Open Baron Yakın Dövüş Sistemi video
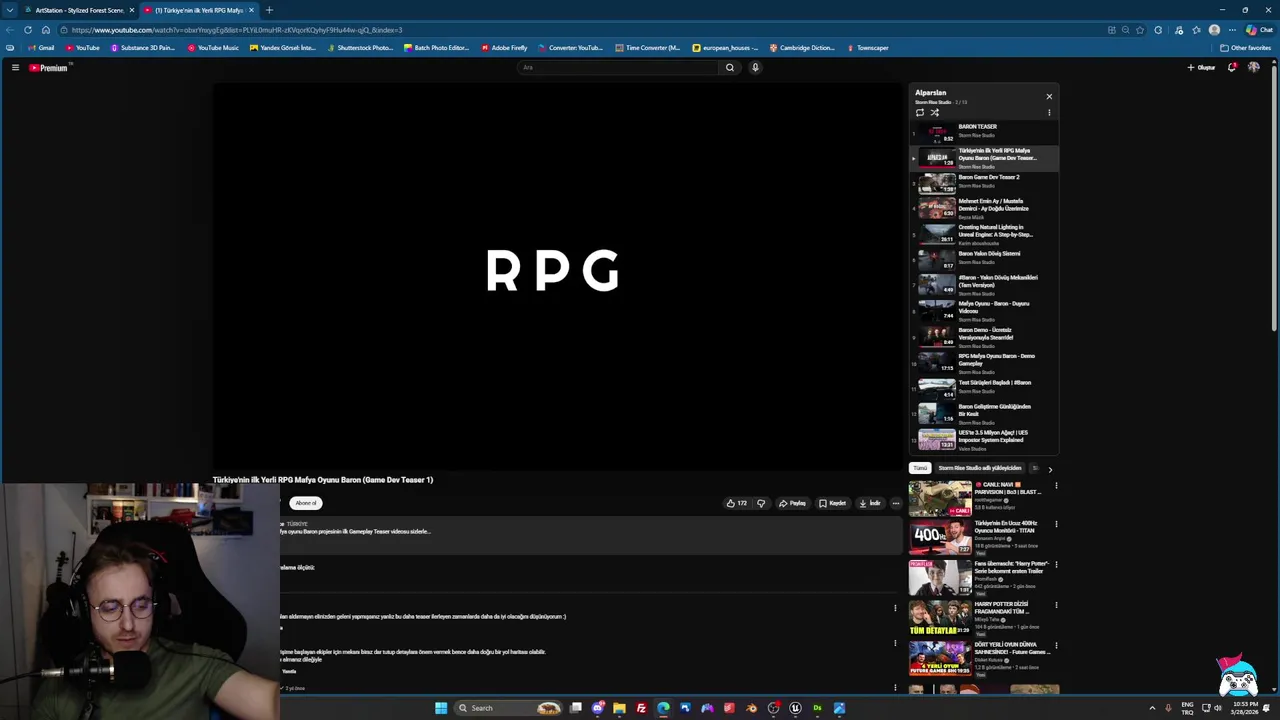 click(x=984, y=259)
